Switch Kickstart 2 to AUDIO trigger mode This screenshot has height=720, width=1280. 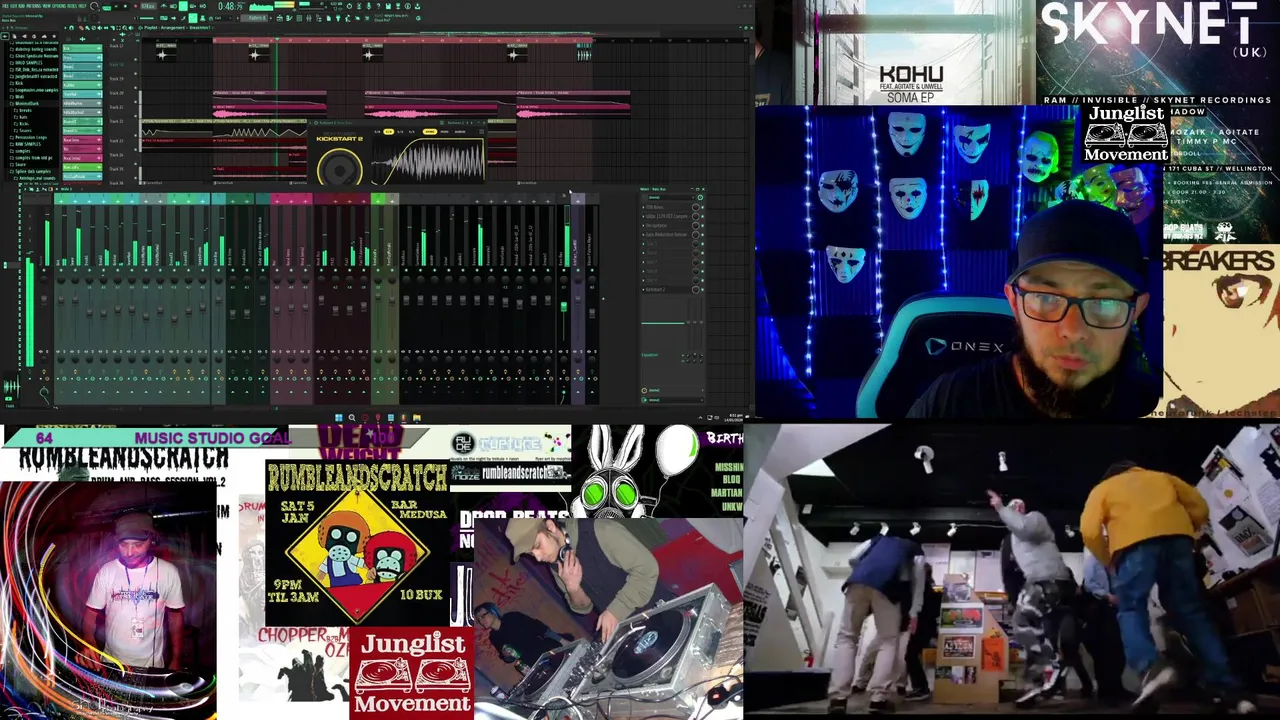pyautogui.click(x=460, y=132)
